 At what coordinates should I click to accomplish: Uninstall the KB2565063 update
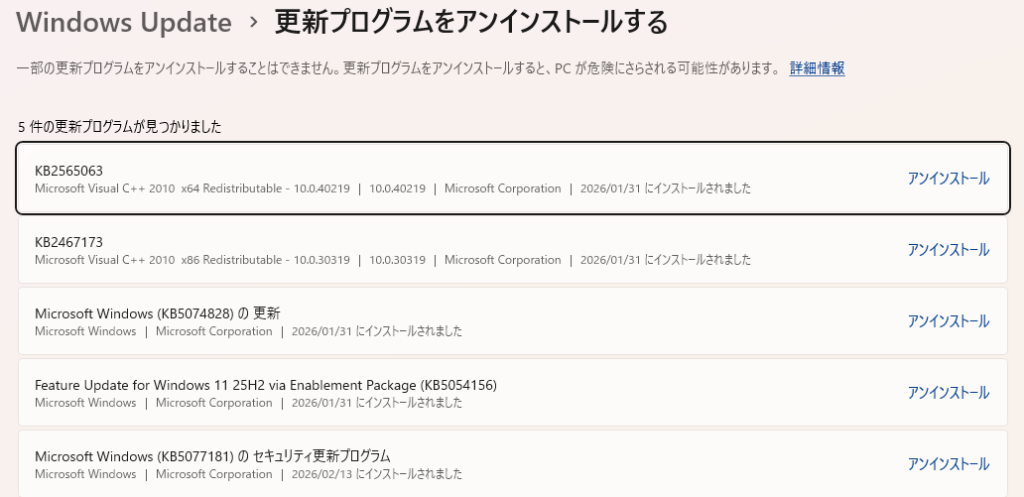[x=948, y=178]
